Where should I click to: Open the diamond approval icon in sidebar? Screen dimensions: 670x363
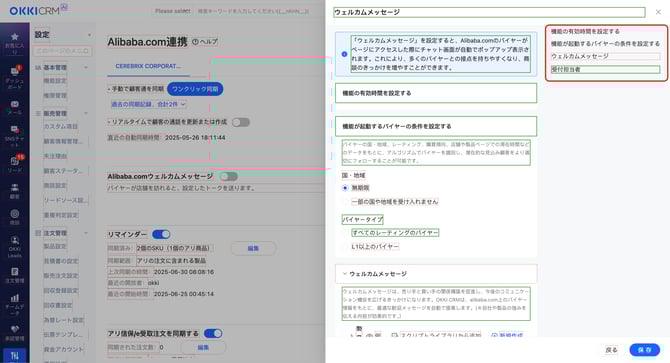tap(15, 329)
